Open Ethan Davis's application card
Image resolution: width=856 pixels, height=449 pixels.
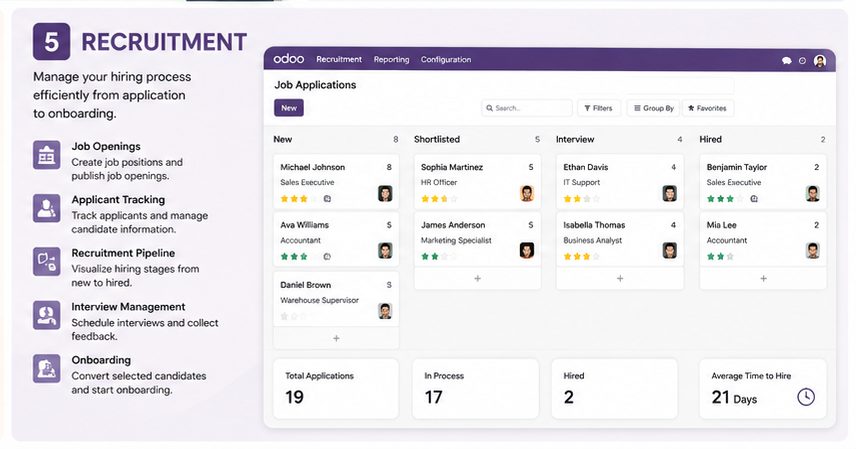620,182
